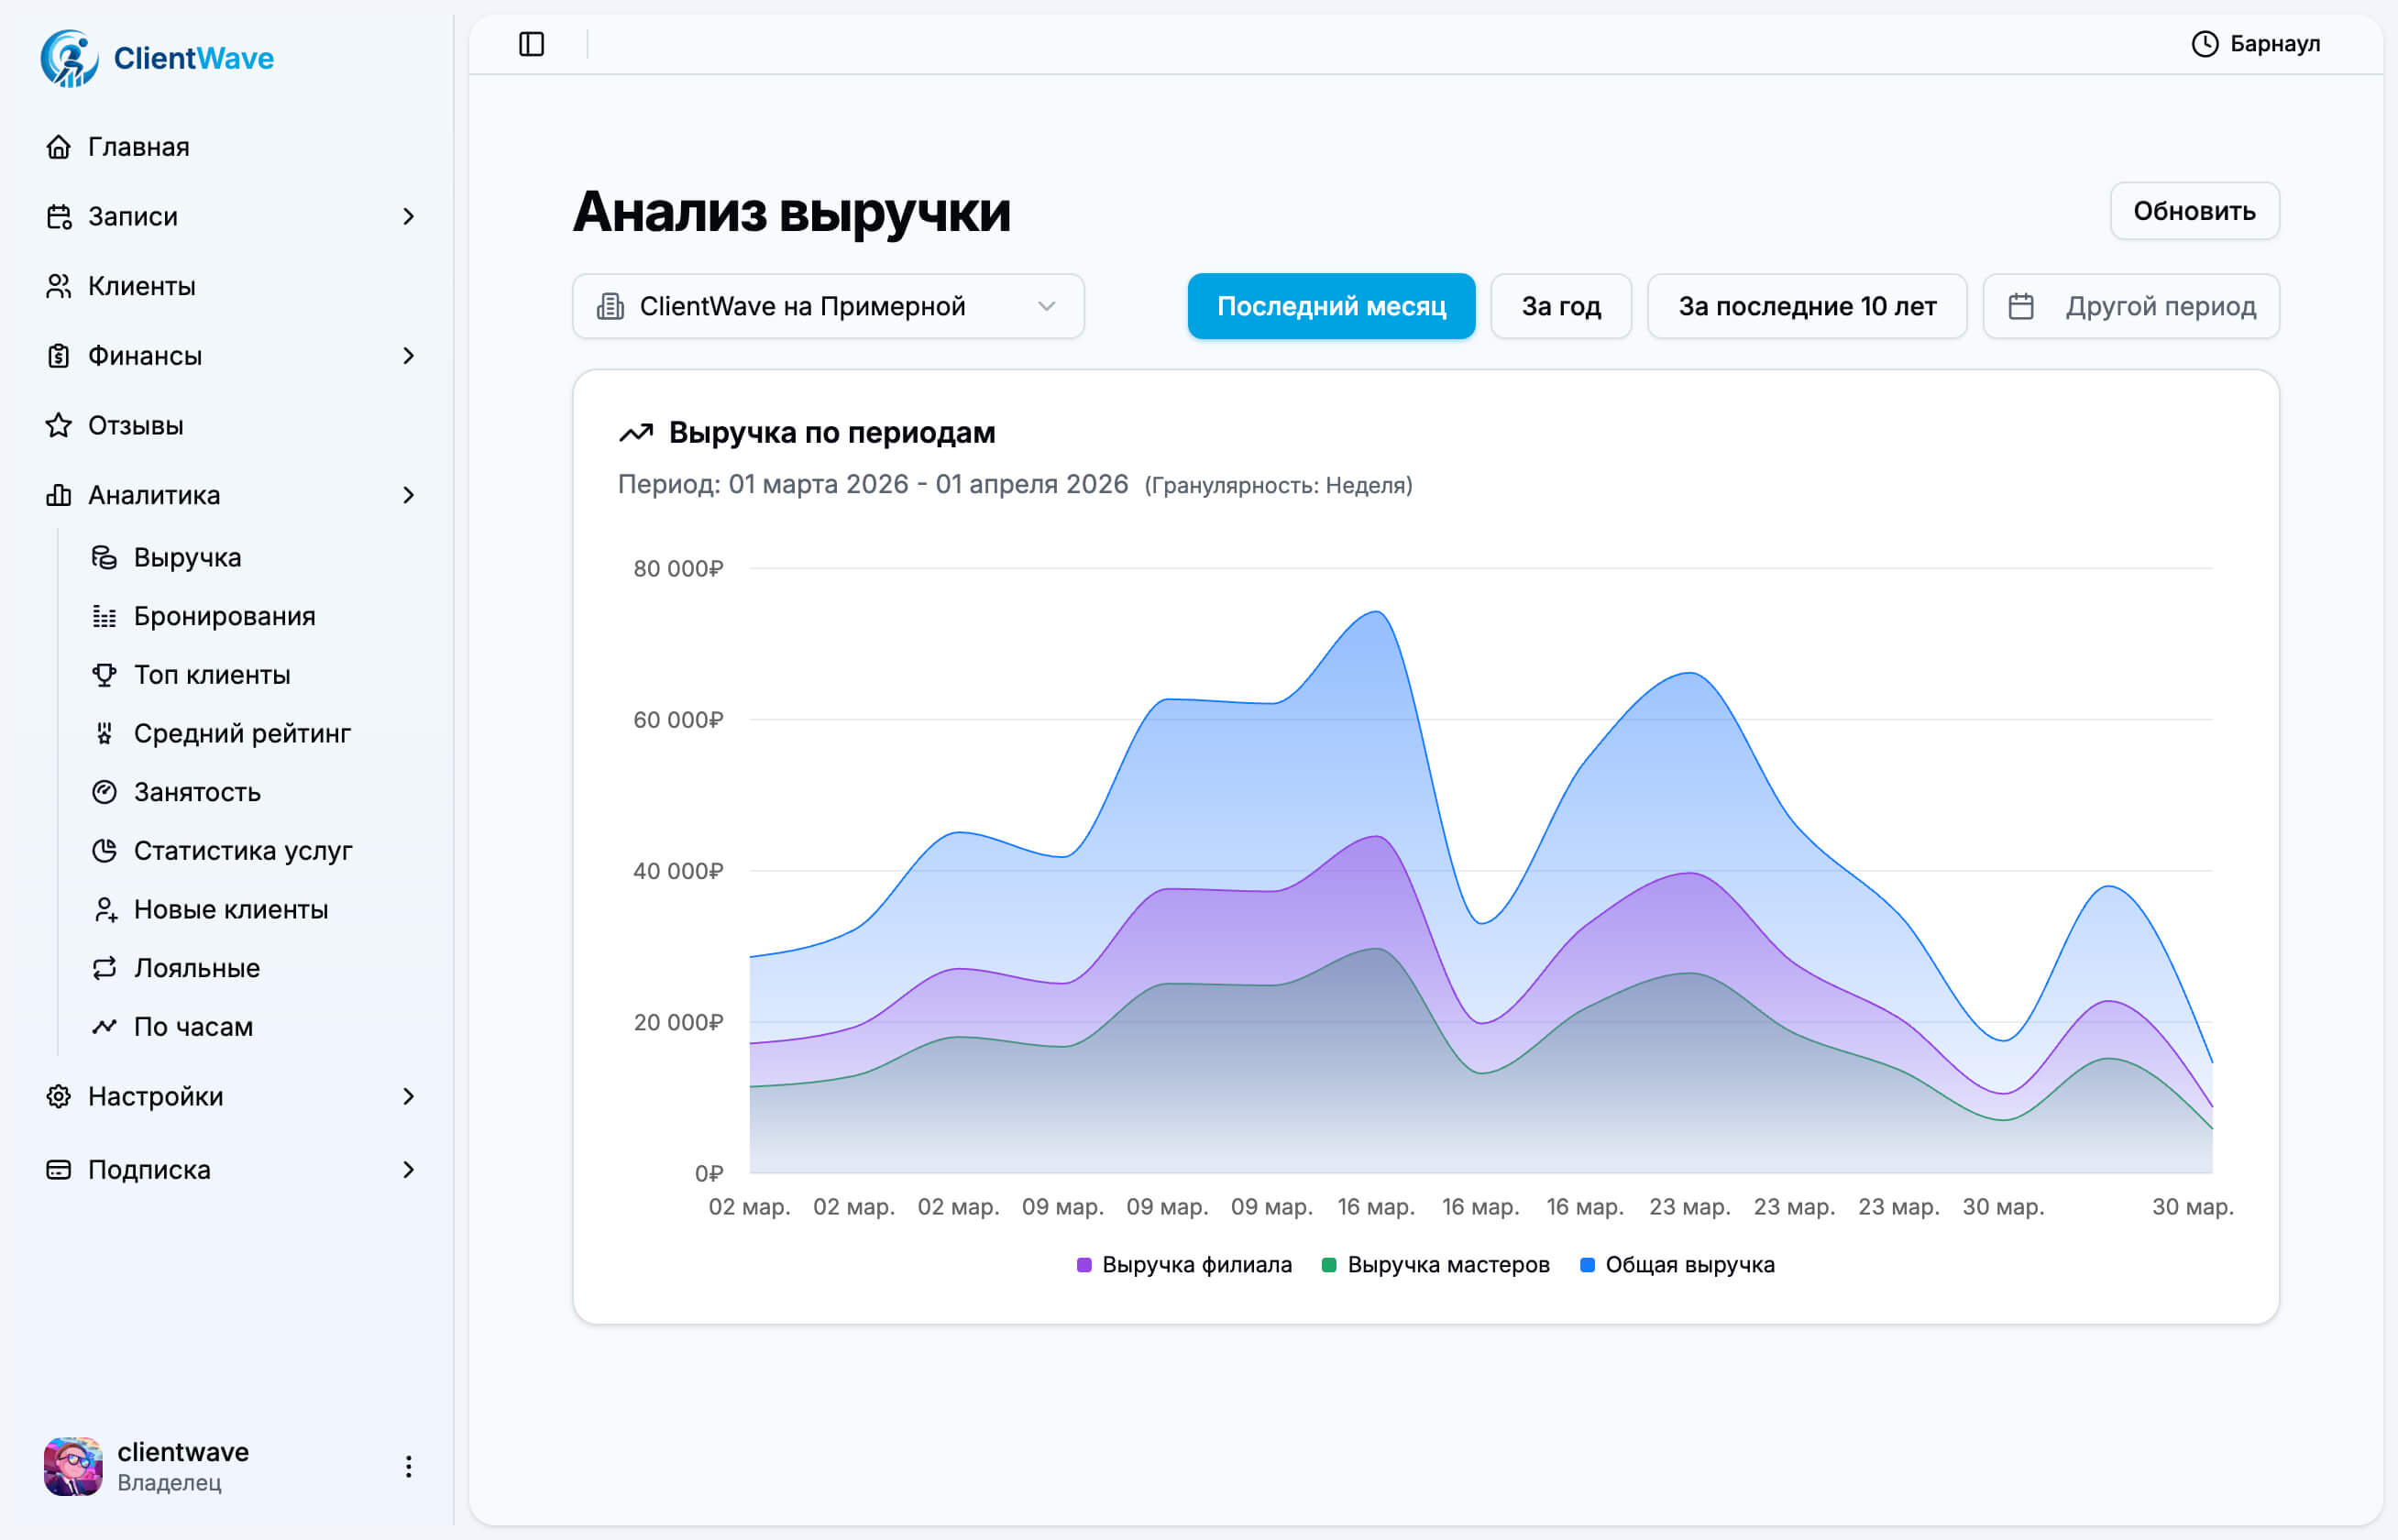Viewport: 2398px width, 1540px height.
Task: Expand the Записи menu chevron
Action: [x=408, y=217]
